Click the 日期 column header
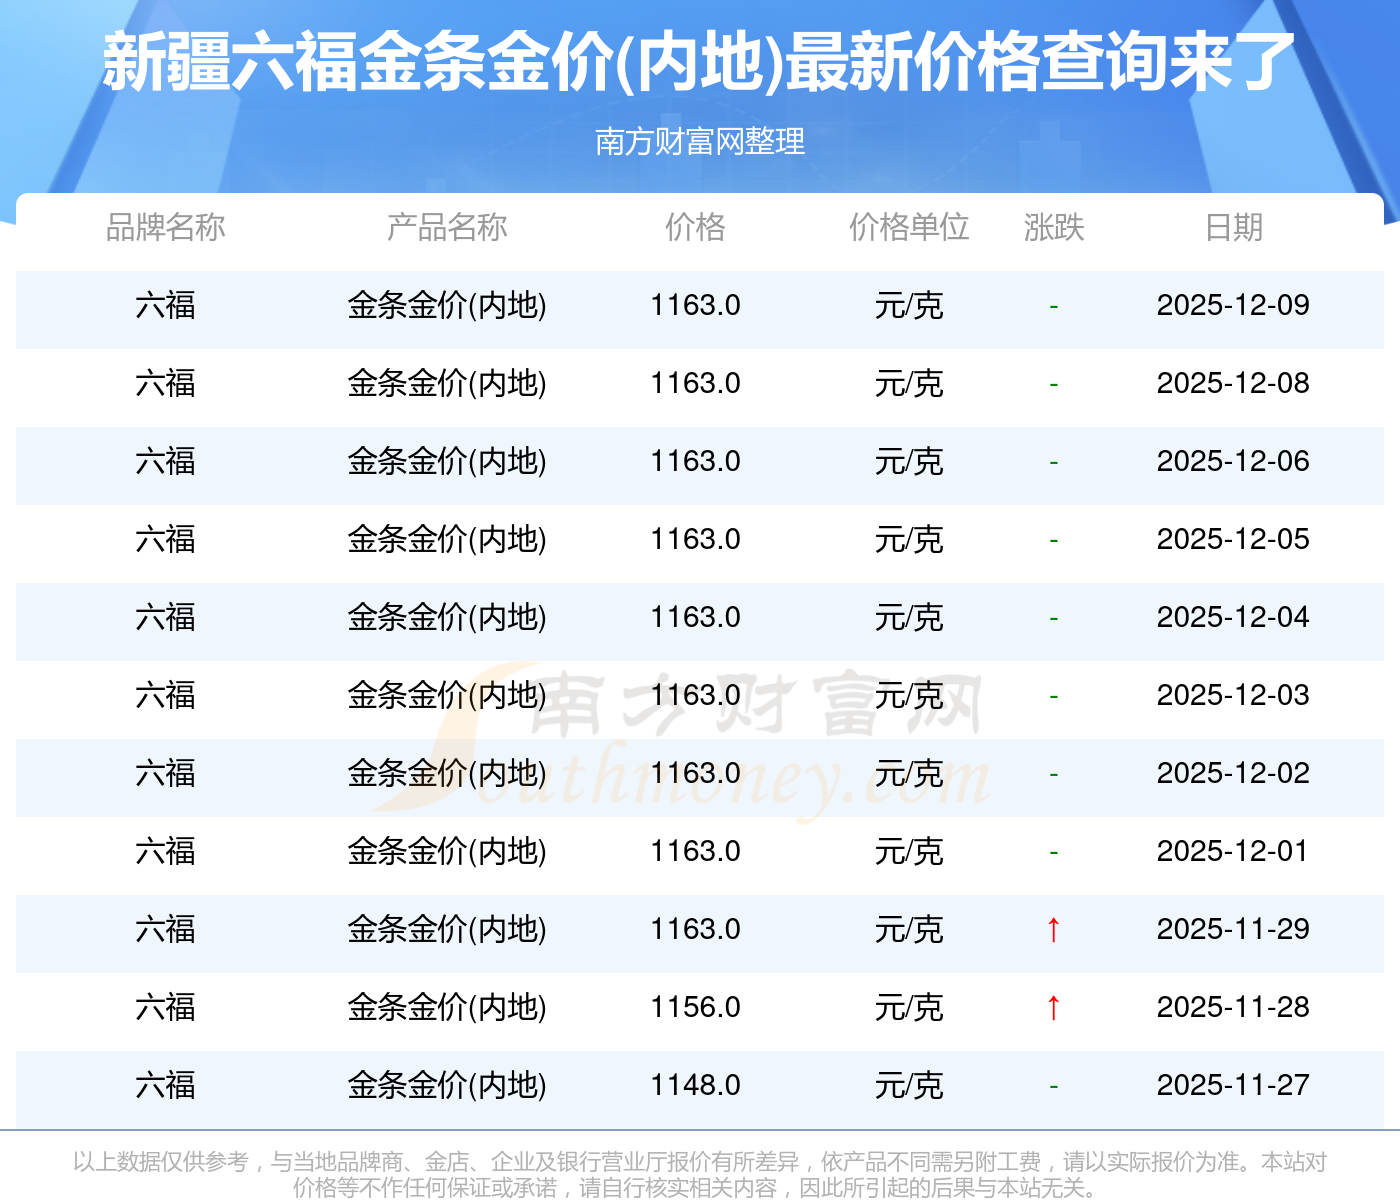 1234,227
